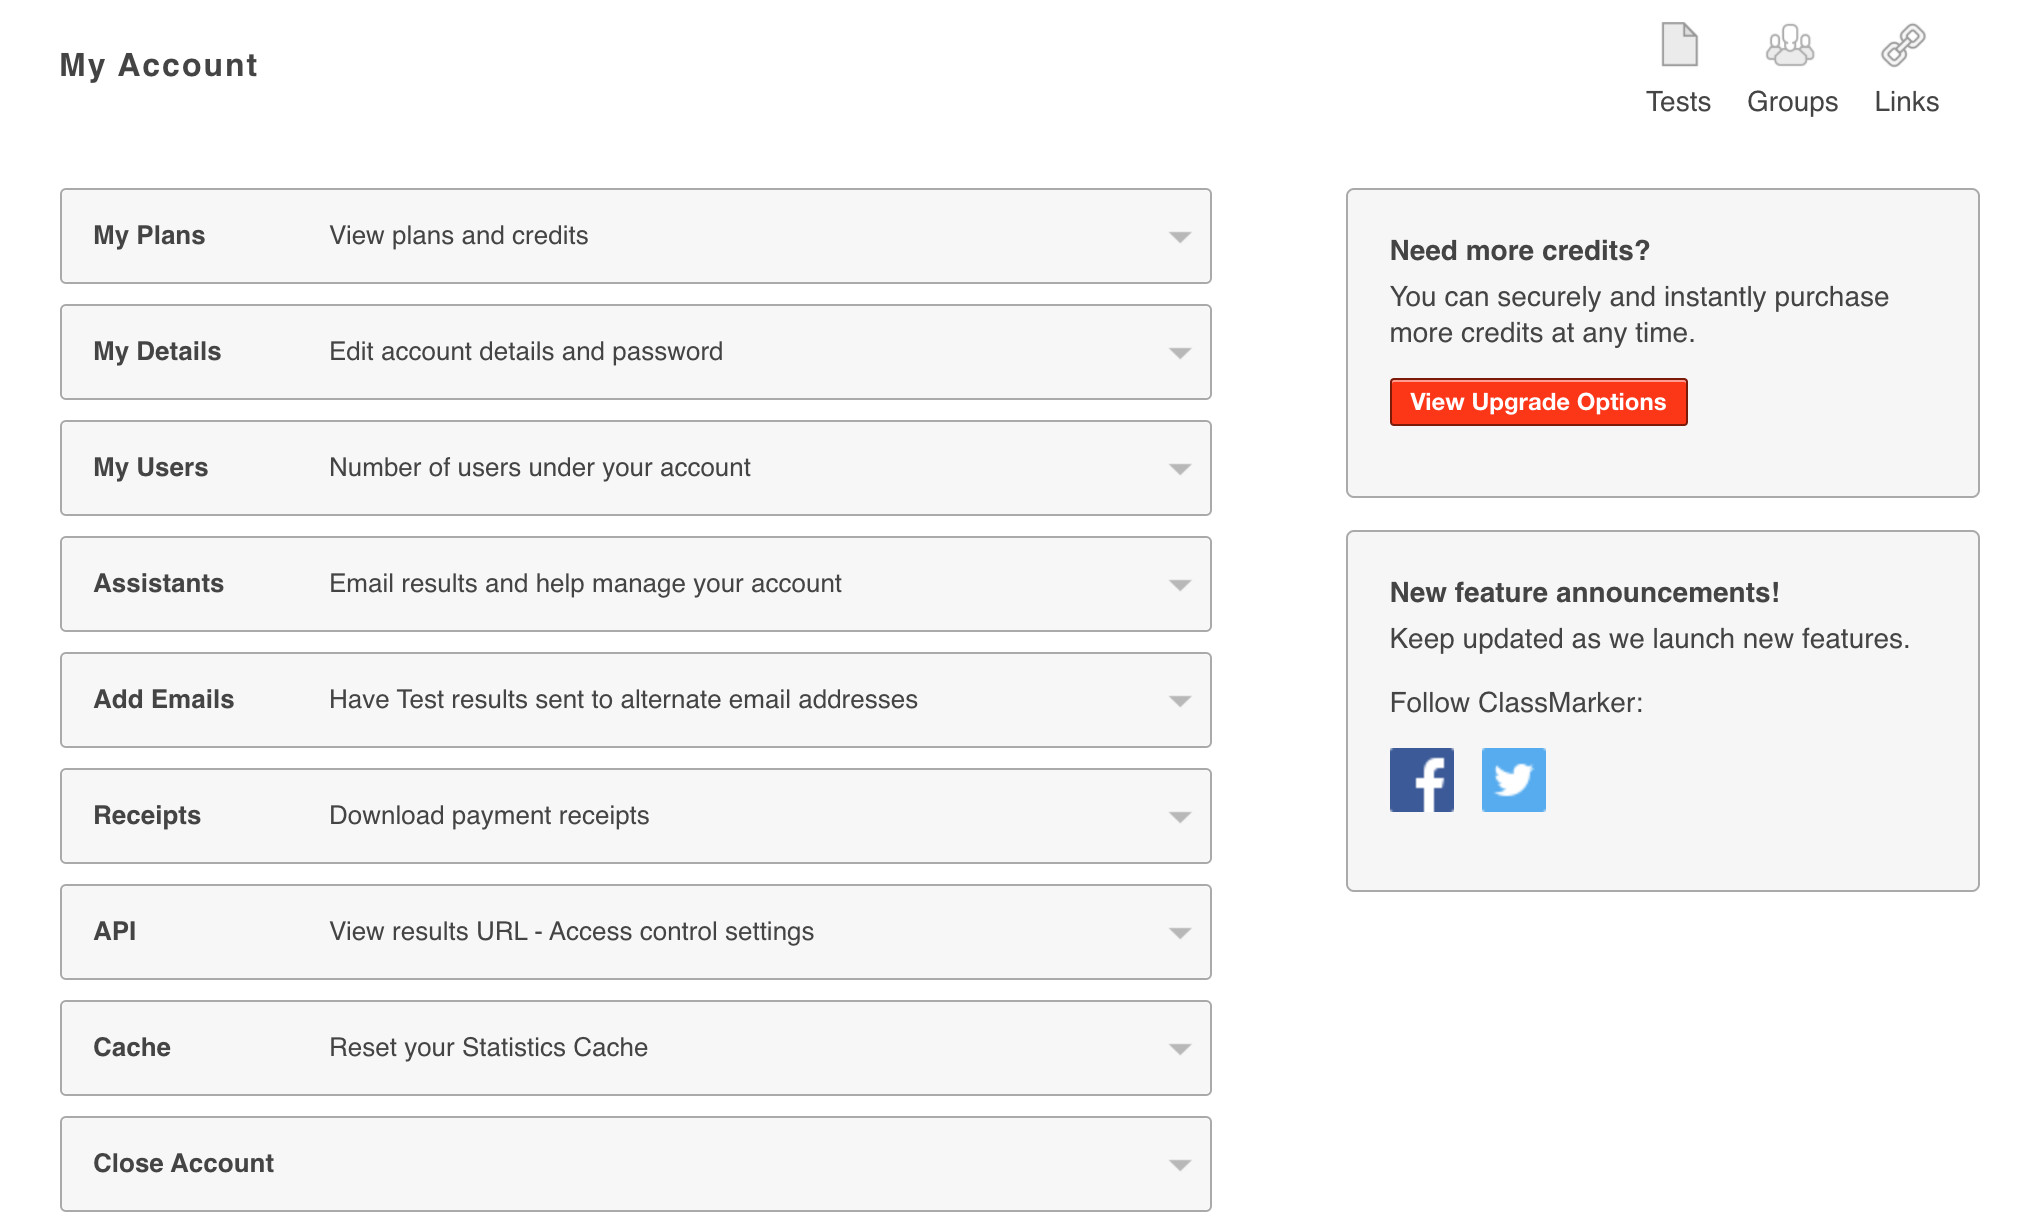Open the Groups people icon
The height and width of the screenshot is (1226, 2034).
point(1790,45)
